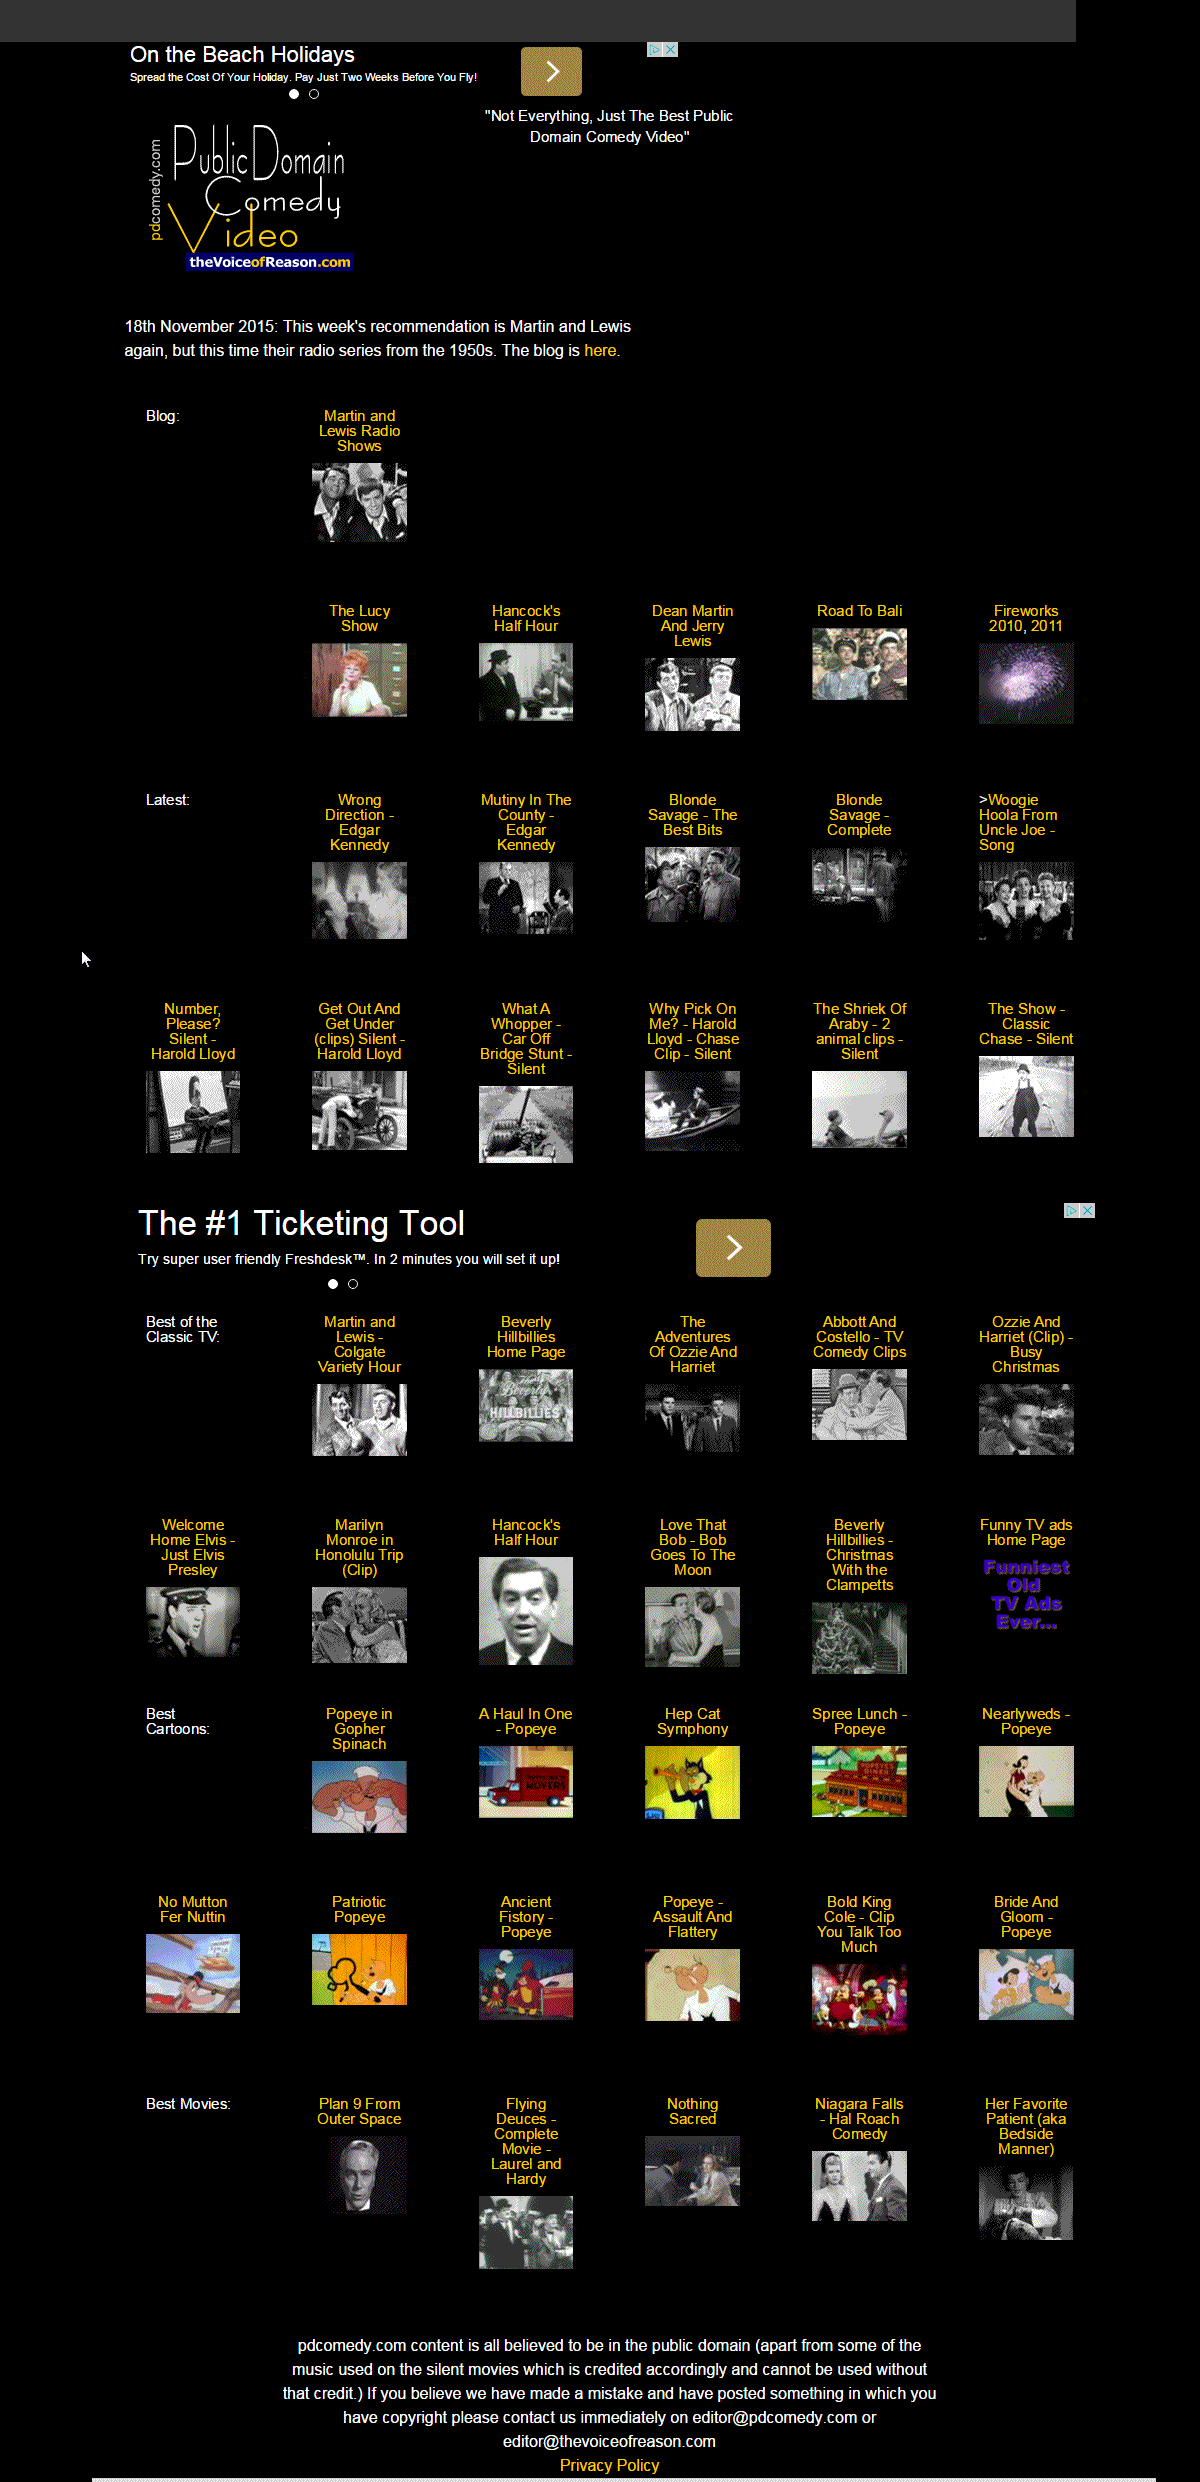
Task: Open Love That Bob Goes To The Moon thumbnail
Action: pyautogui.click(x=692, y=1629)
